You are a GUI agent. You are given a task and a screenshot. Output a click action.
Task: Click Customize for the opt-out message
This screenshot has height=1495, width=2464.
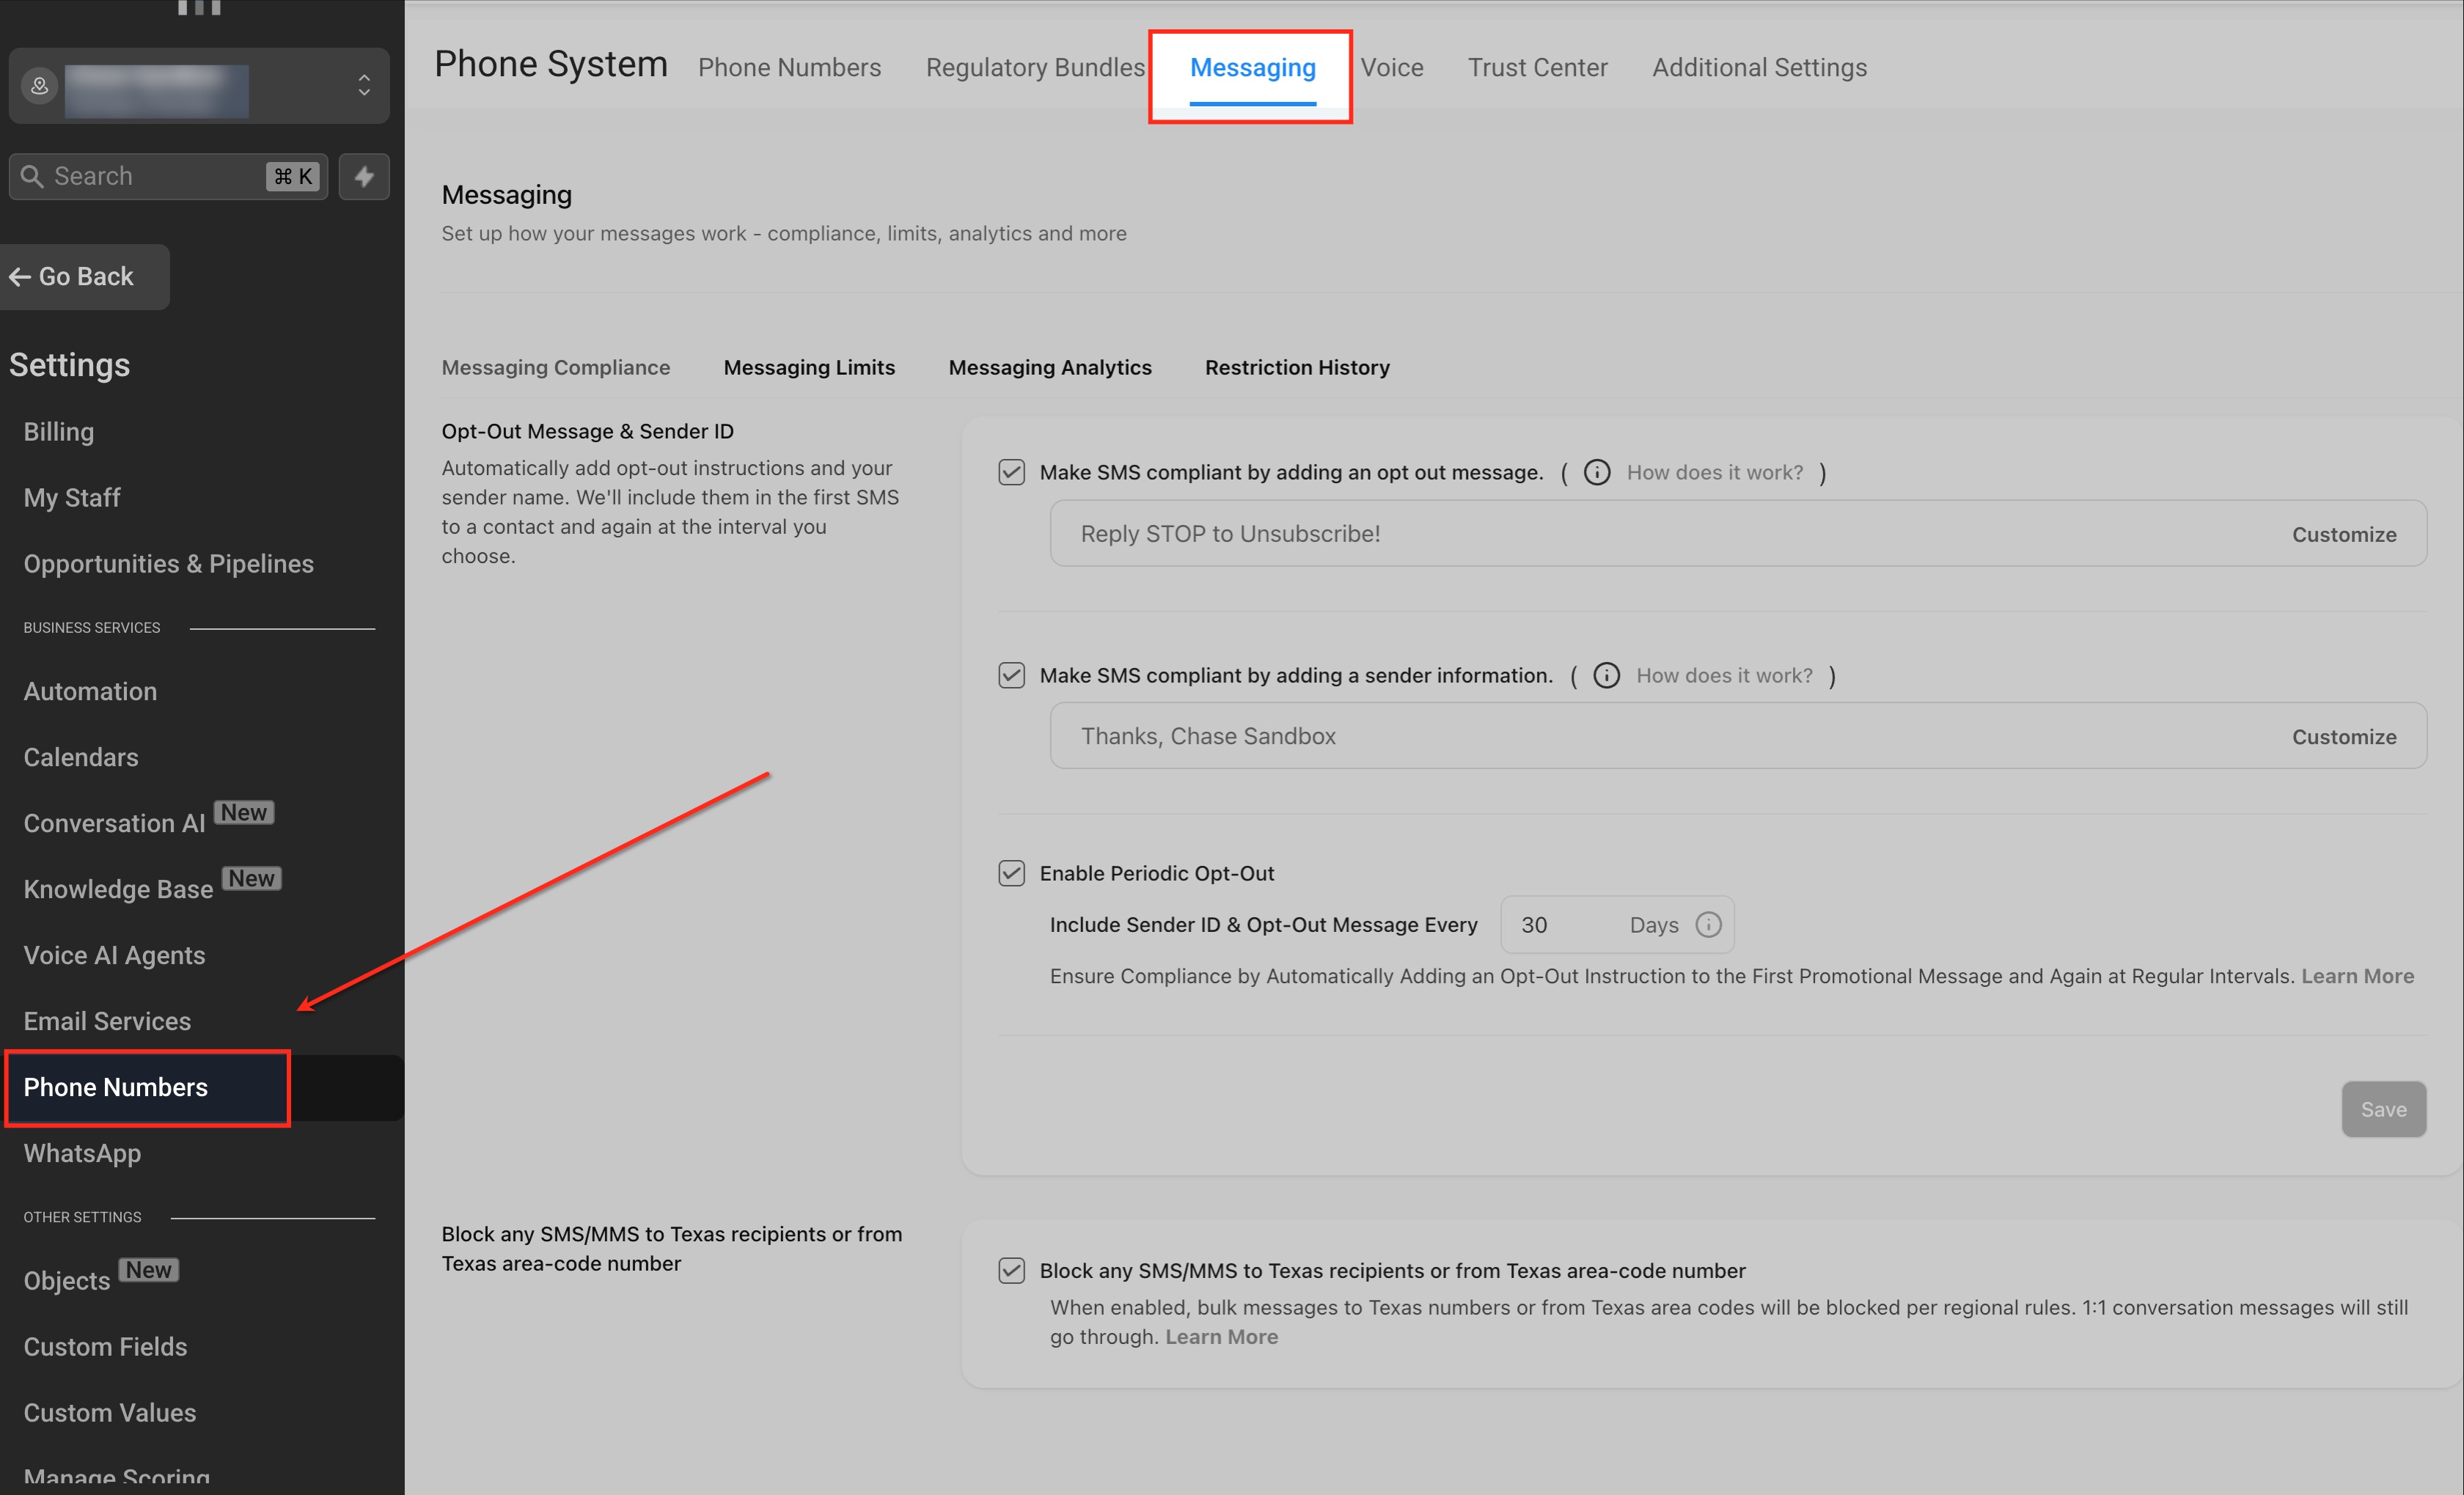coord(2344,535)
